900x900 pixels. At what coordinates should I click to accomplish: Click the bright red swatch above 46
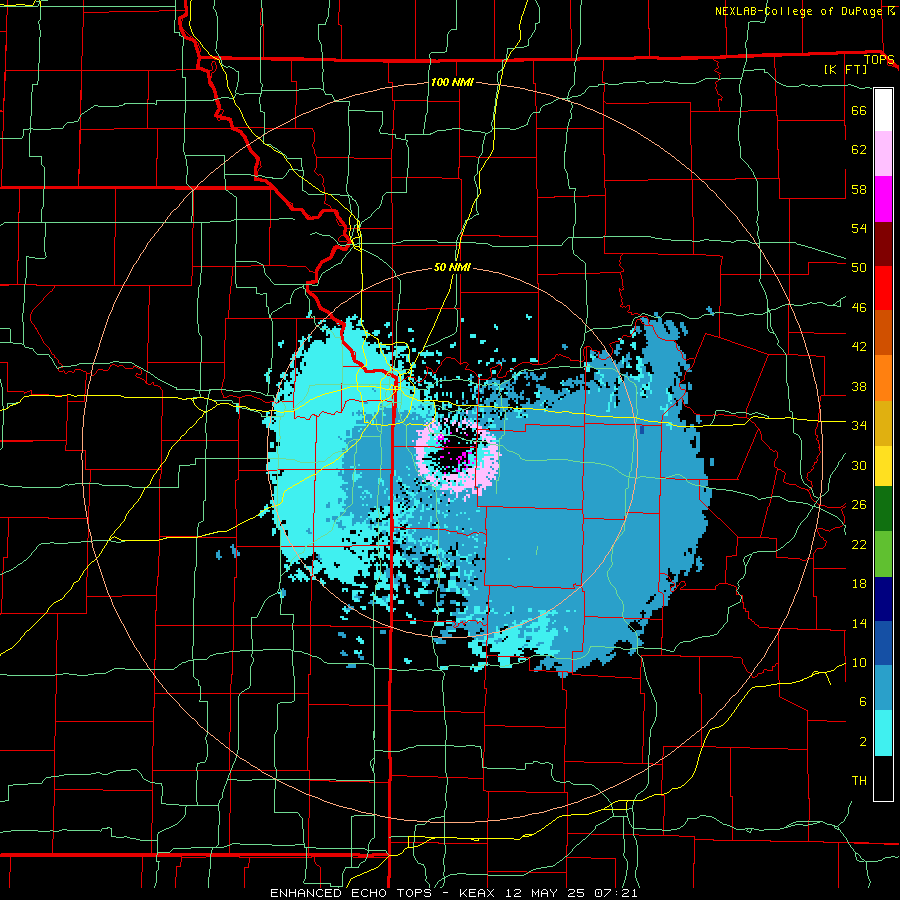pyautogui.click(x=883, y=288)
